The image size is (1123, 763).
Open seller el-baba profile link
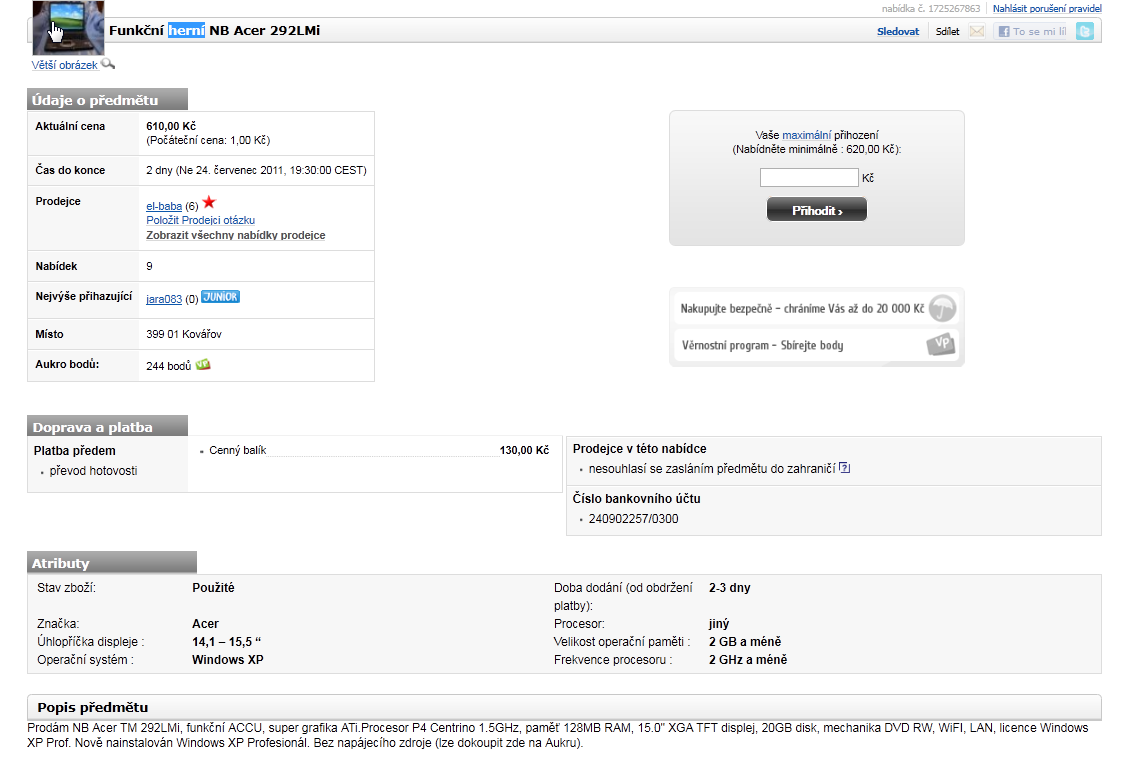pos(164,206)
